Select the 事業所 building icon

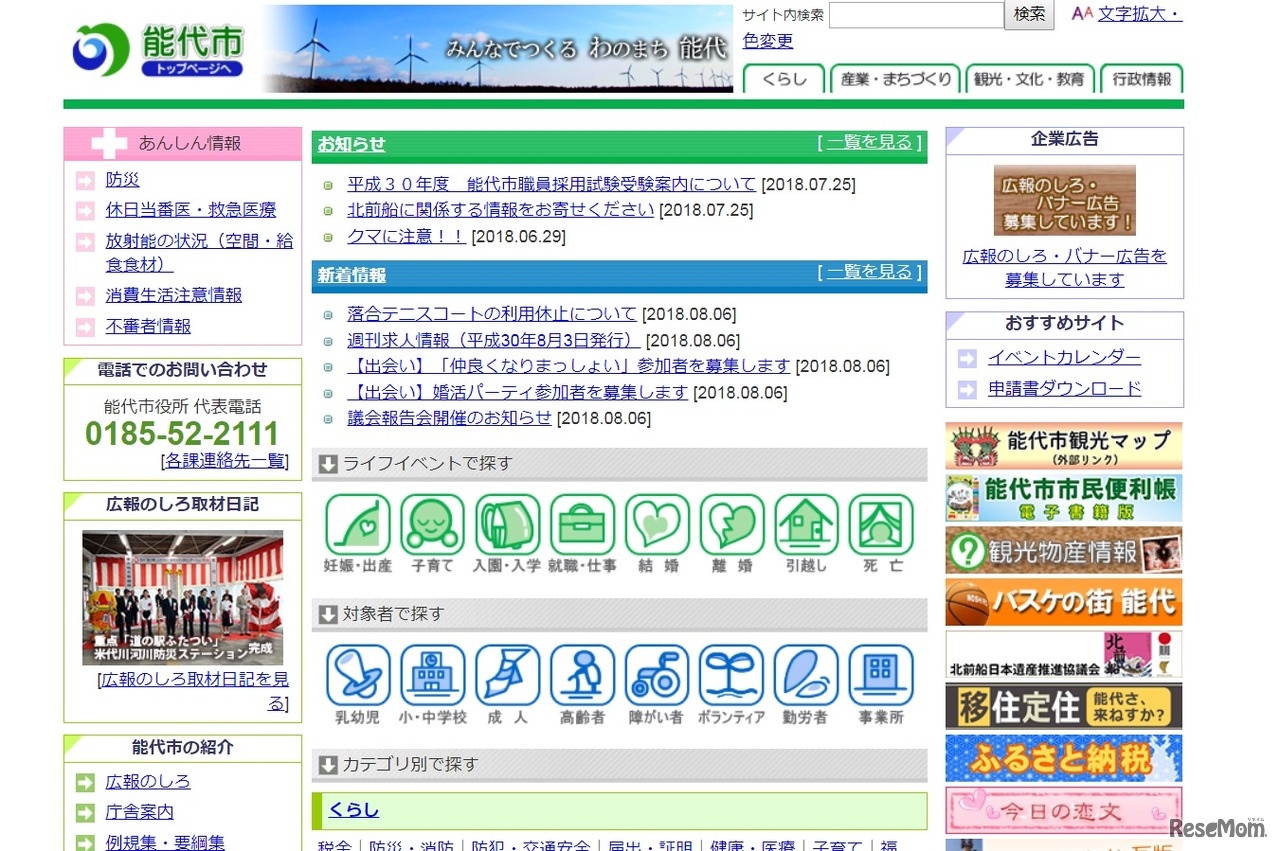point(881,685)
